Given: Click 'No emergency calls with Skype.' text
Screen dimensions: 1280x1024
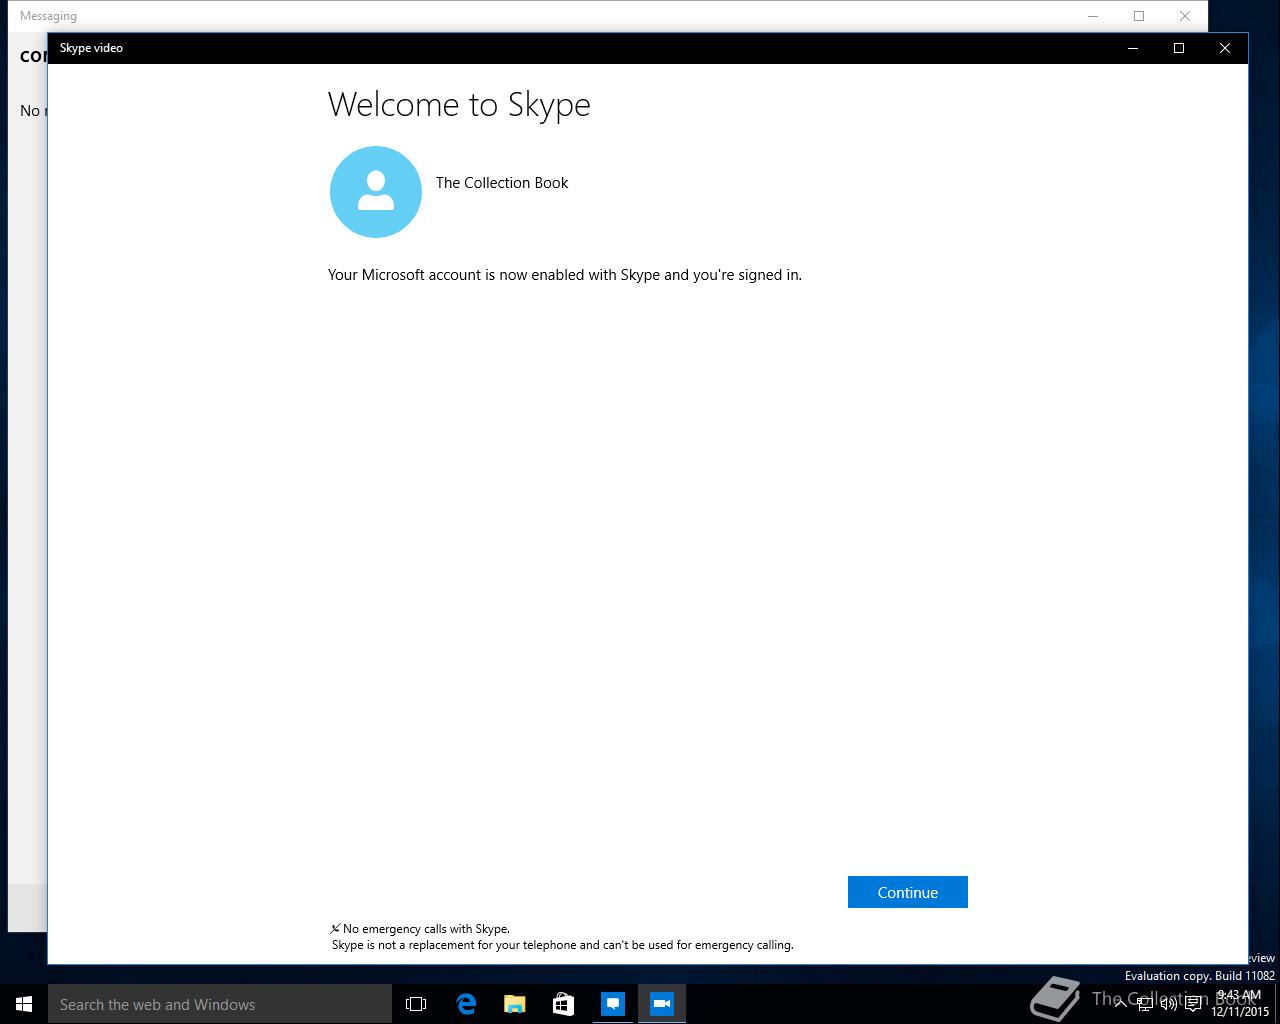Looking at the screenshot, I should coord(426,929).
